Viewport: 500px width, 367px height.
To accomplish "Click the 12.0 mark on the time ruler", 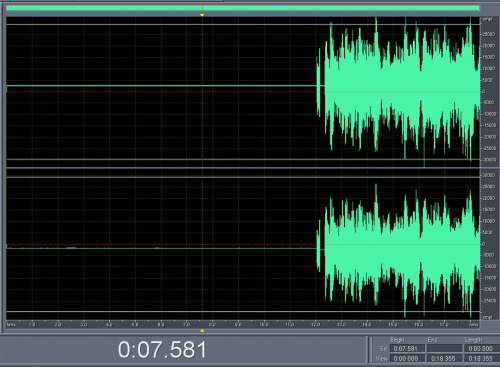I will coord(315,324).
